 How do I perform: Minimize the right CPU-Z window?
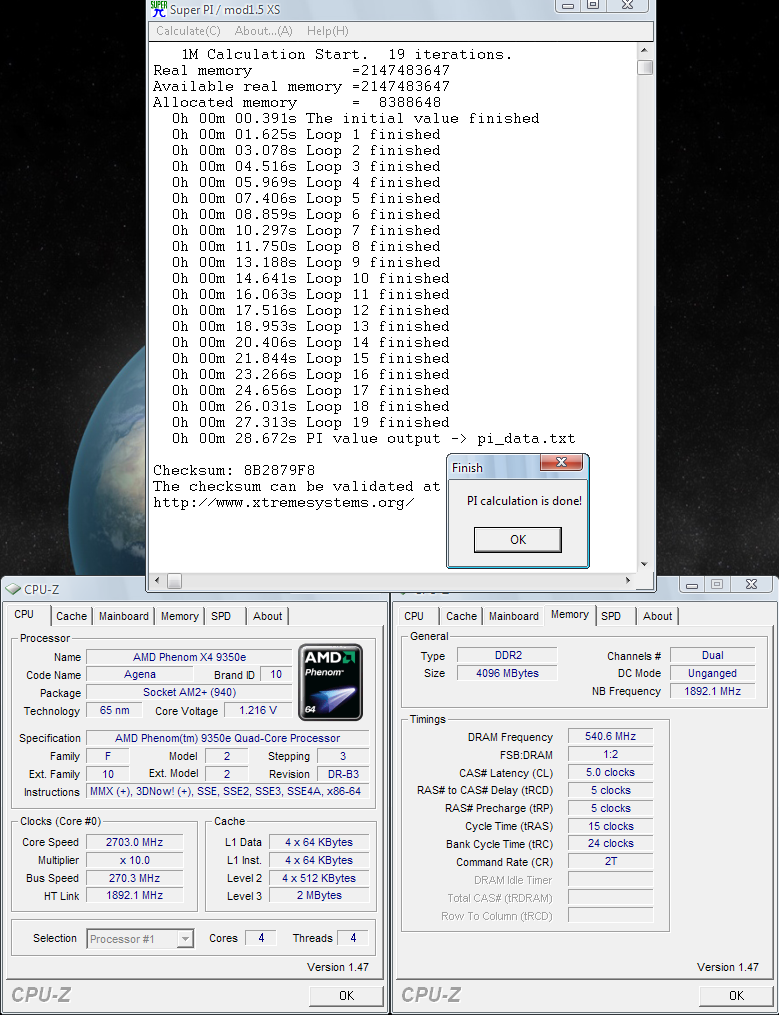(x=692, y=585)
